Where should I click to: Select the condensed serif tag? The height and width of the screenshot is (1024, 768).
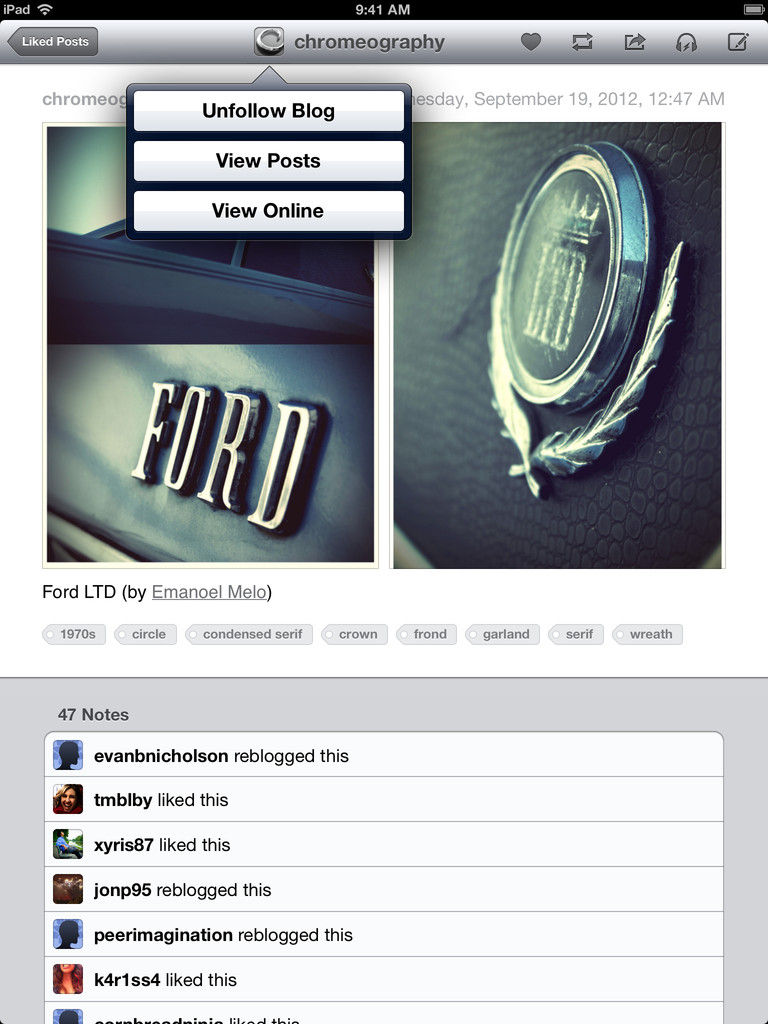point(249,634)
